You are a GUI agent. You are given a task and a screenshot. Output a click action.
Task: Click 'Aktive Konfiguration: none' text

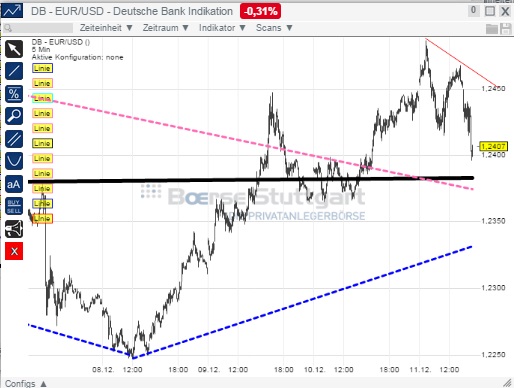point(78,57)
